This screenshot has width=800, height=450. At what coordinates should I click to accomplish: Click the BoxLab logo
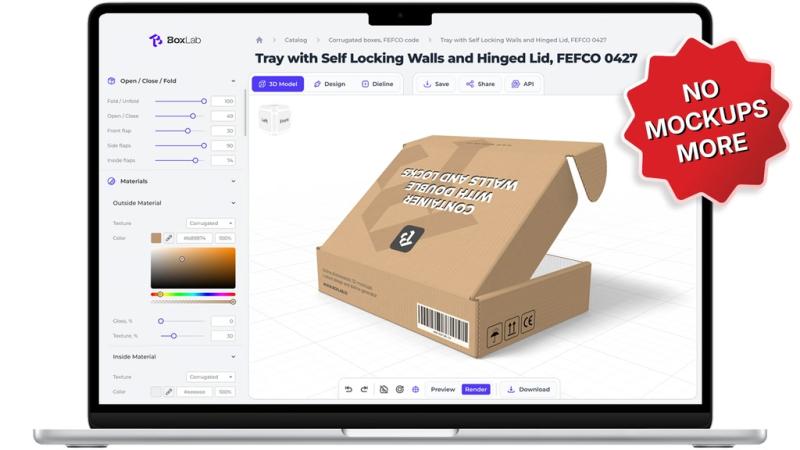click(x=176, y=41)
